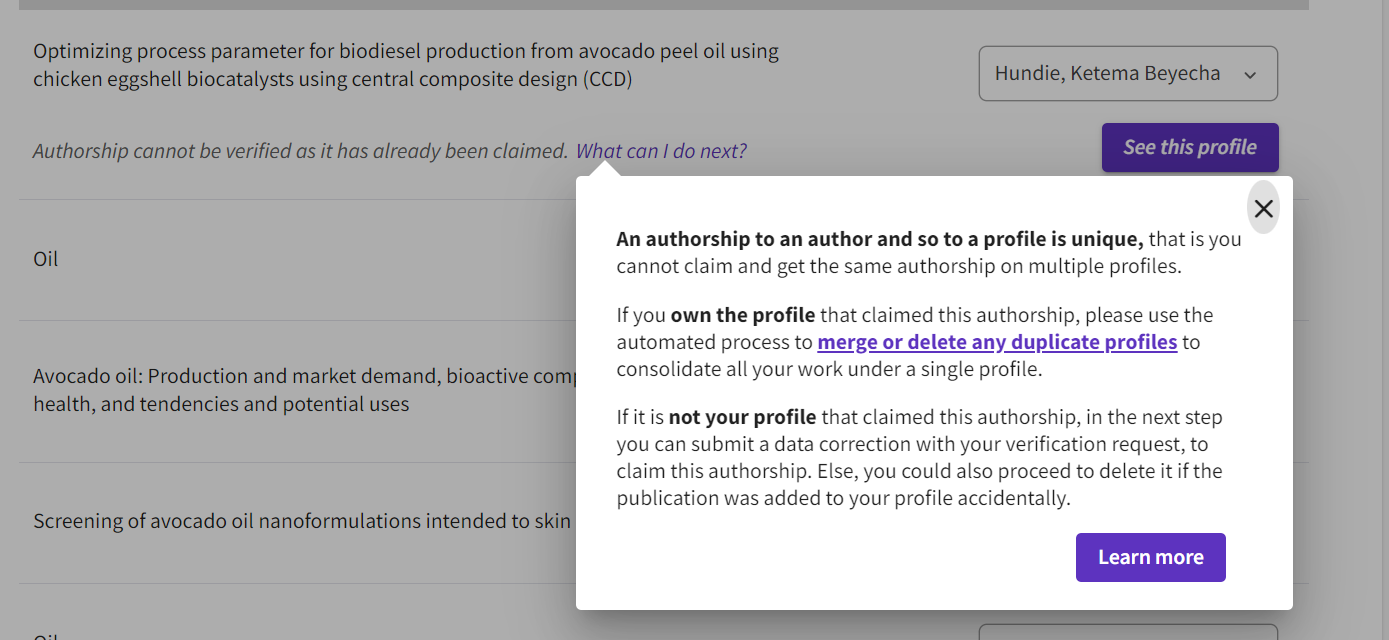Click the See this profile button
Viewport: 1389px width, 640px height.
click(1189, 146)
